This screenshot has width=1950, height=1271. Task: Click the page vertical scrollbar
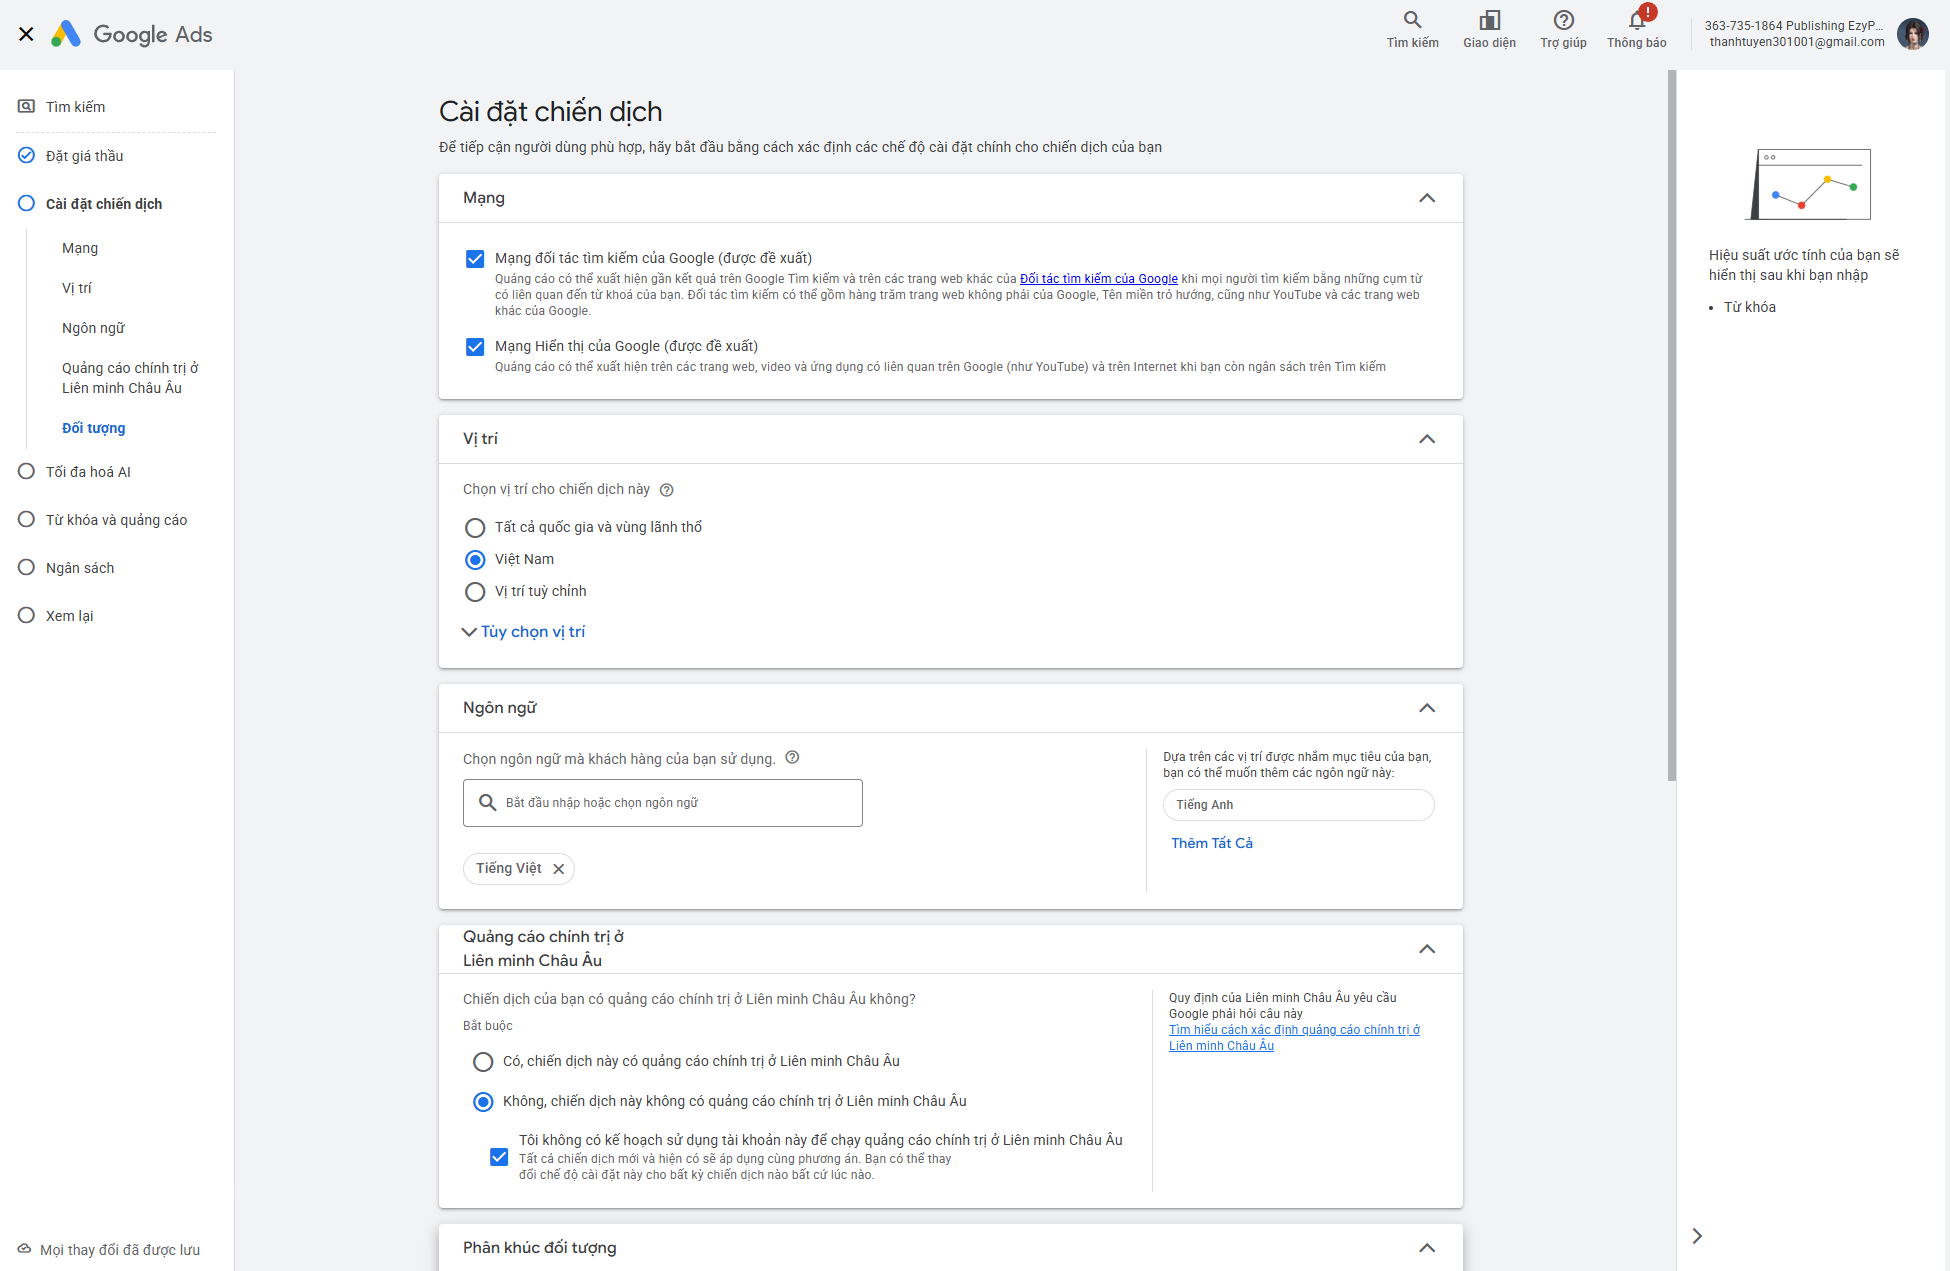click(x=1671, y=425)
